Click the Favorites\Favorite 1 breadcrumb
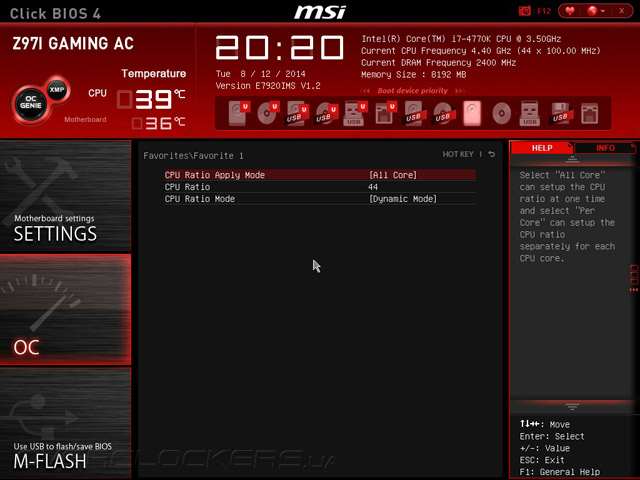Screen dimensions: 640x480 coord(193,156)
